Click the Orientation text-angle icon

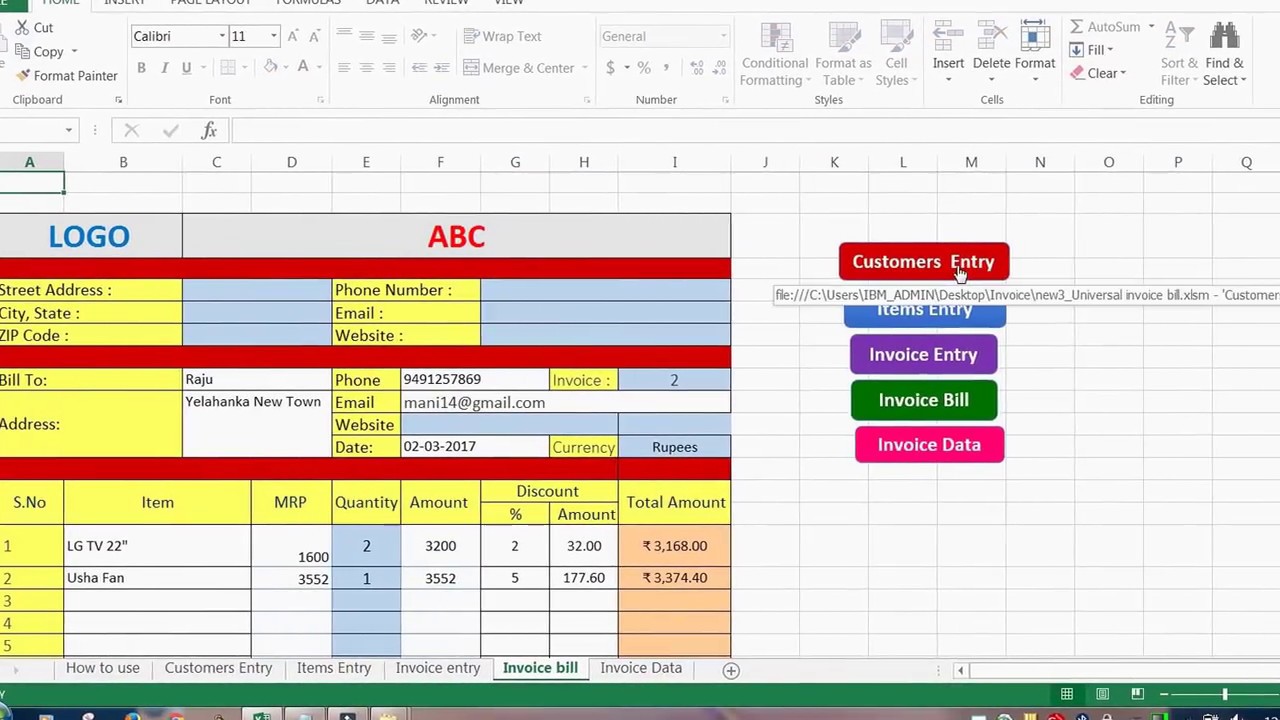click(x=420, y=36)
